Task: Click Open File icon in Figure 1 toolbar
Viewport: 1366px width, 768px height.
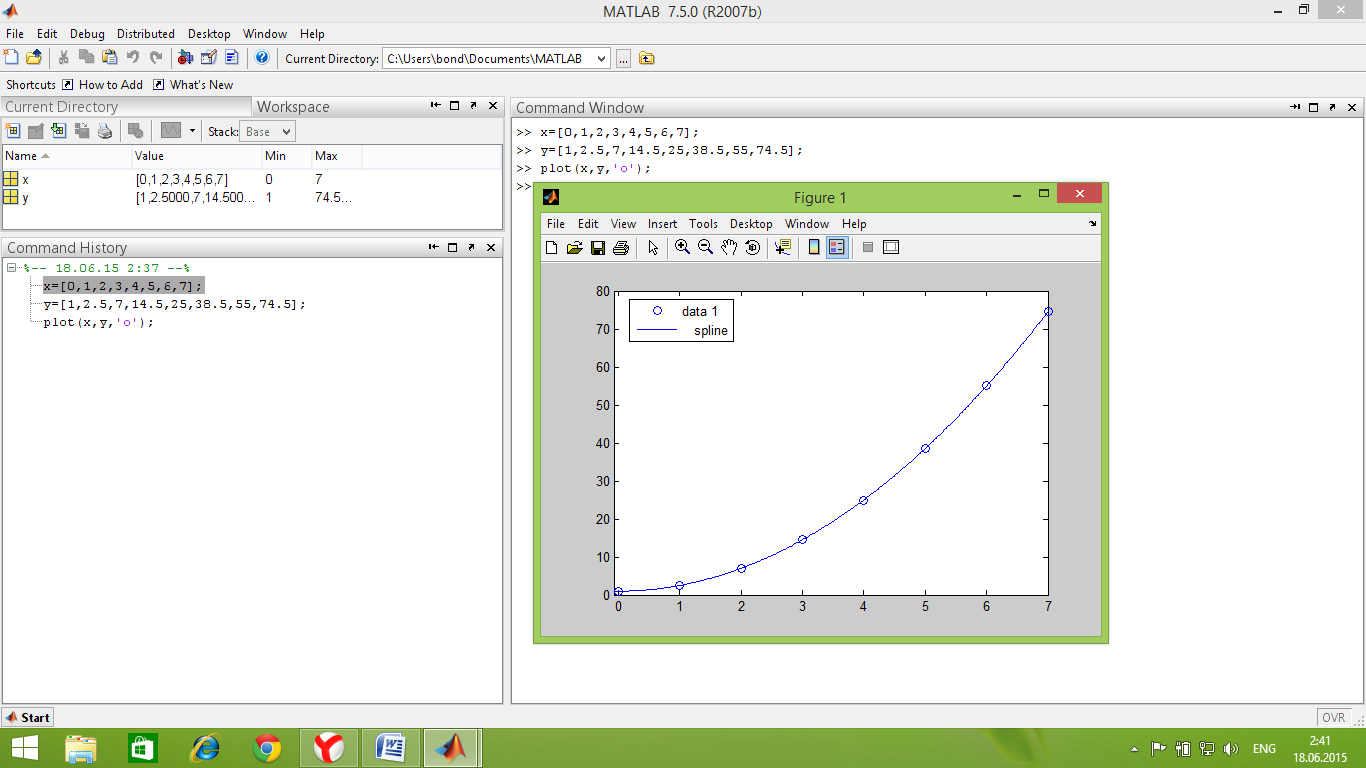Action: coord(574,247)
